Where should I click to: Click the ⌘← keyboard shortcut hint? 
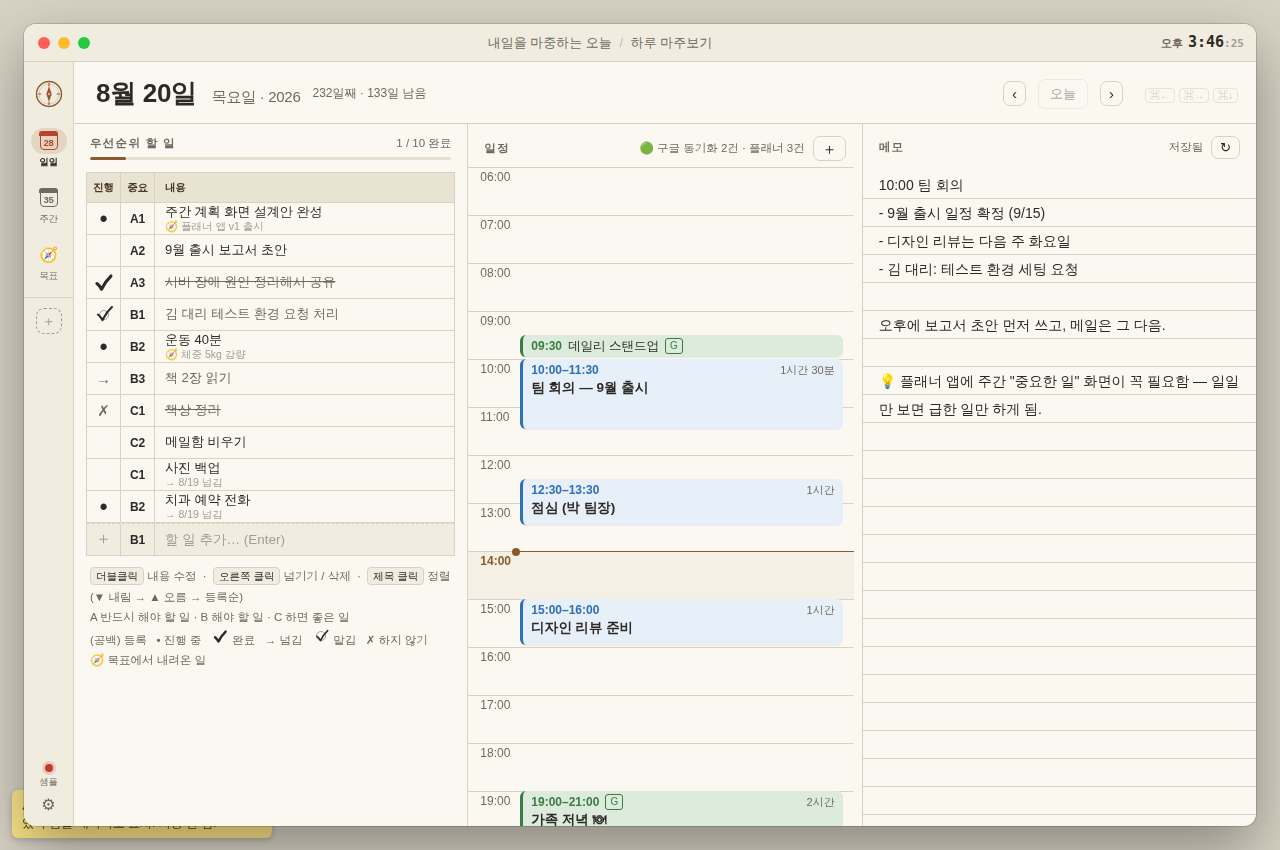coord(1160,95)
